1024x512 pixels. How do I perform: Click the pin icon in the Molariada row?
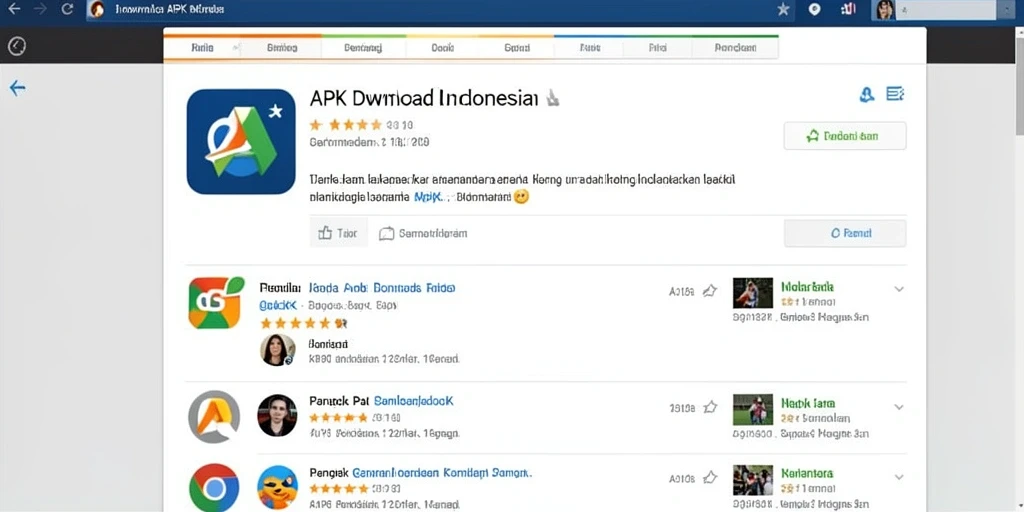click(x=709, y=291)
